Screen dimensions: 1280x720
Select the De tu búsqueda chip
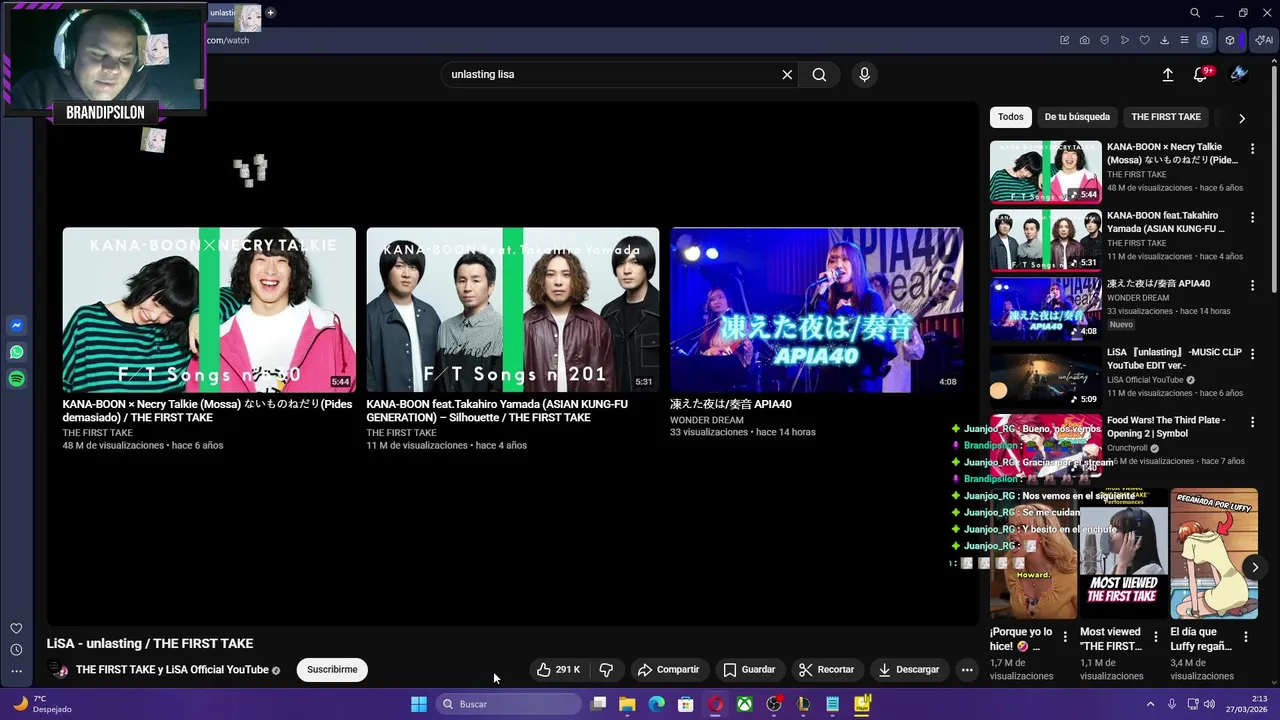pos(1077,117)
